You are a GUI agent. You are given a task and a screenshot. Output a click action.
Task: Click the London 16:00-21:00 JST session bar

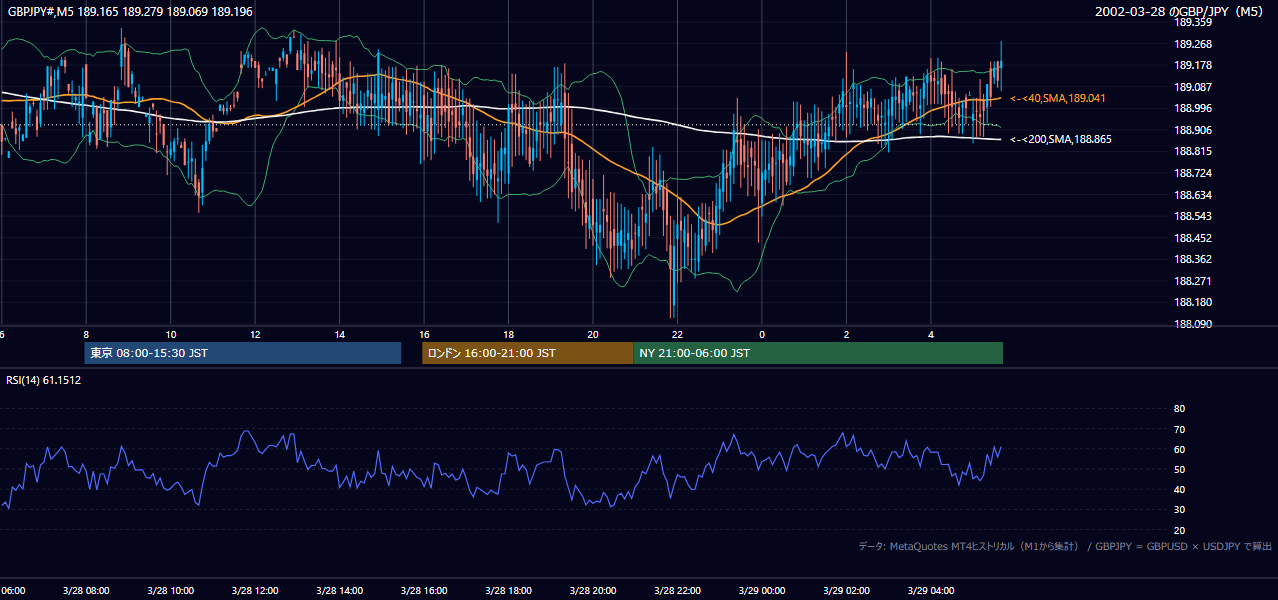(x=527, y=353)
